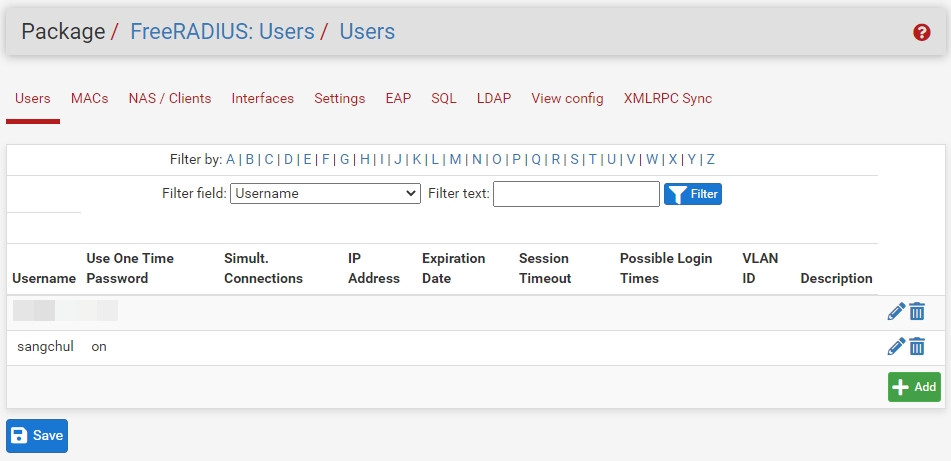Filter users by letter C

pos(269,160)
